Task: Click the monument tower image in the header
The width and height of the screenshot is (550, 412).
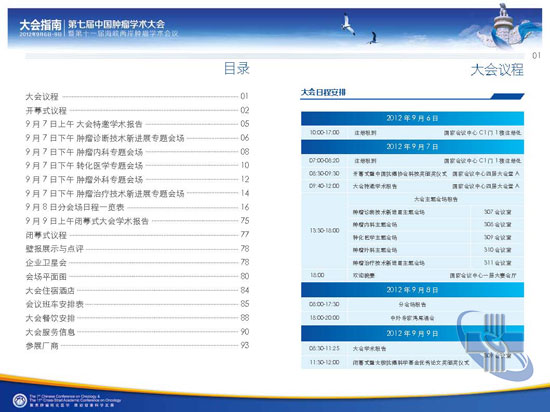Action: point(504,25)
